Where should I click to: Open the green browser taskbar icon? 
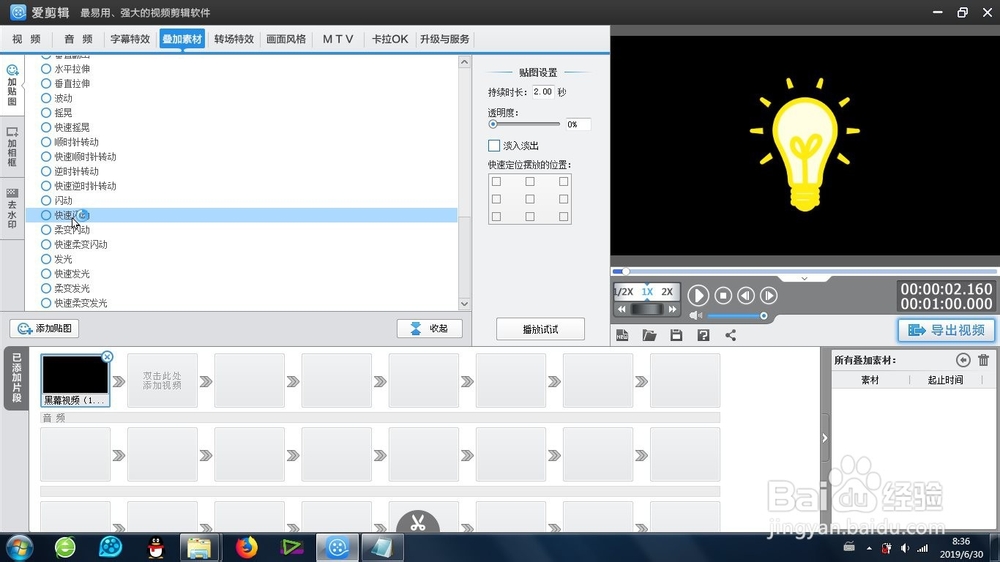pos(65,547)
